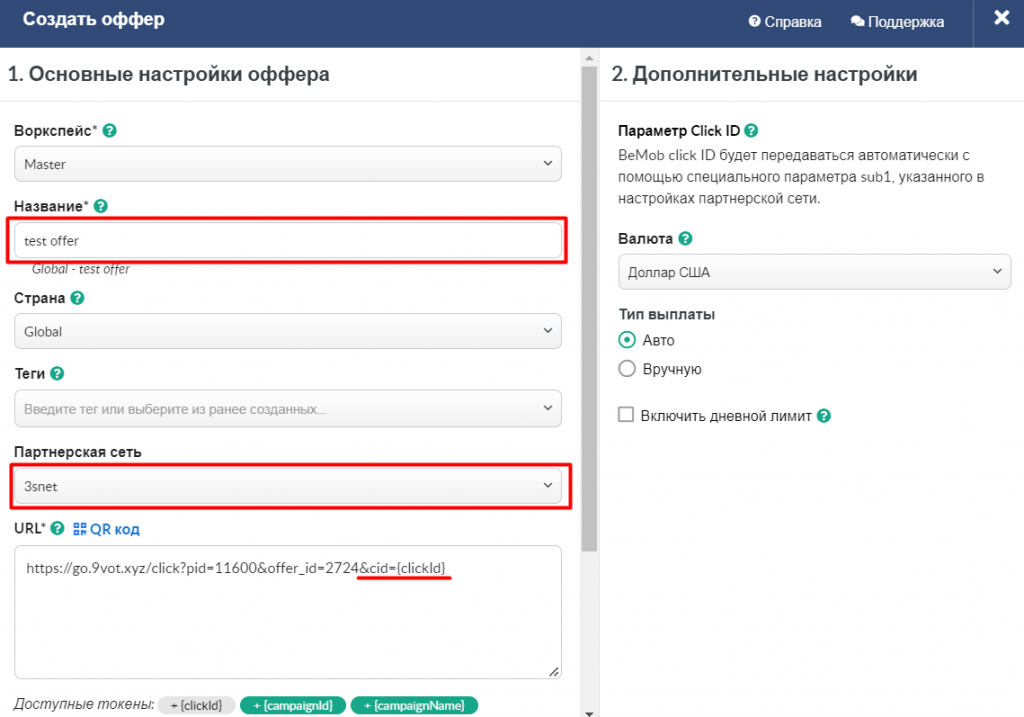Click help icon beside Теги label

[x=57, y=373]
